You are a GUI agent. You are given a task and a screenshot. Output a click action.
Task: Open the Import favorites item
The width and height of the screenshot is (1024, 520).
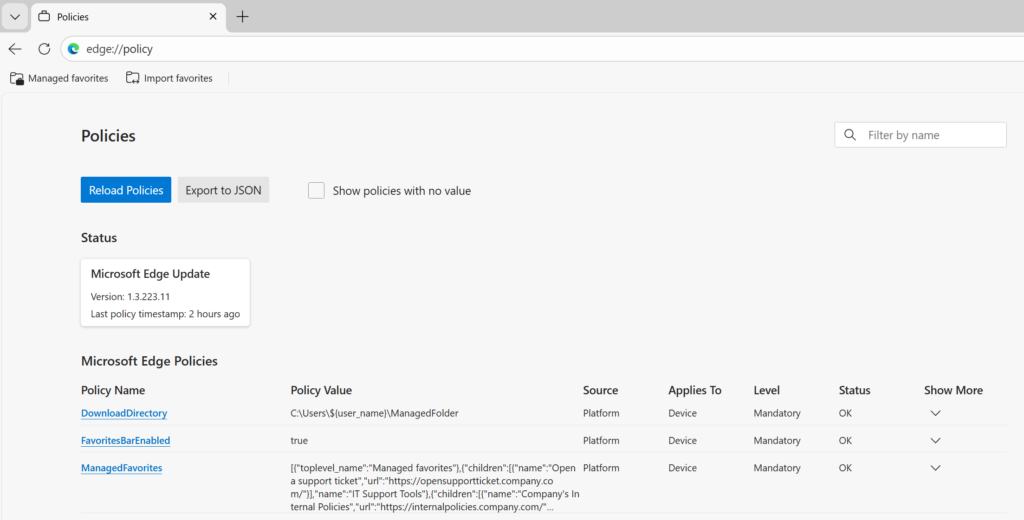tap(169, 78)
